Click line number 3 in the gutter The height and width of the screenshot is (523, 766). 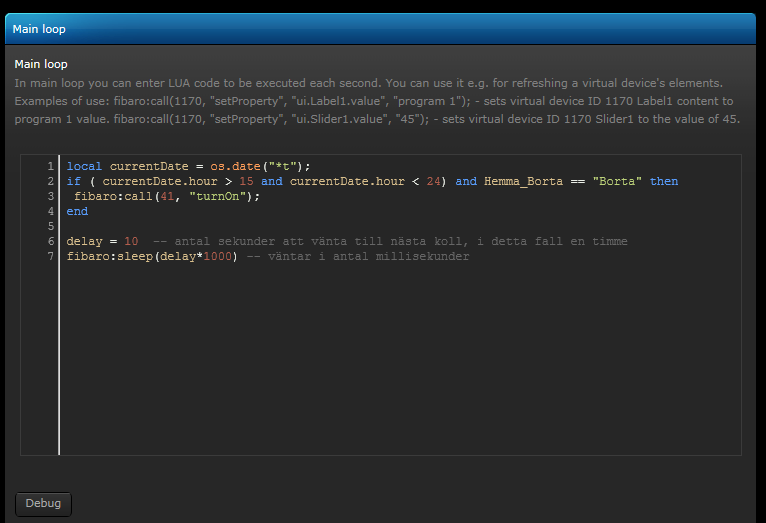[49, 197]
